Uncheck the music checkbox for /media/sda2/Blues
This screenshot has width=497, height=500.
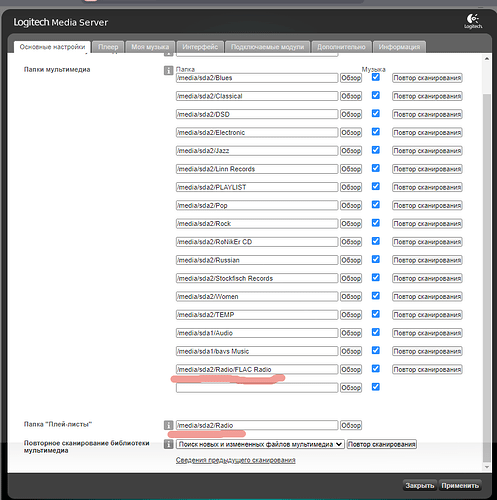tap(376, 77)
